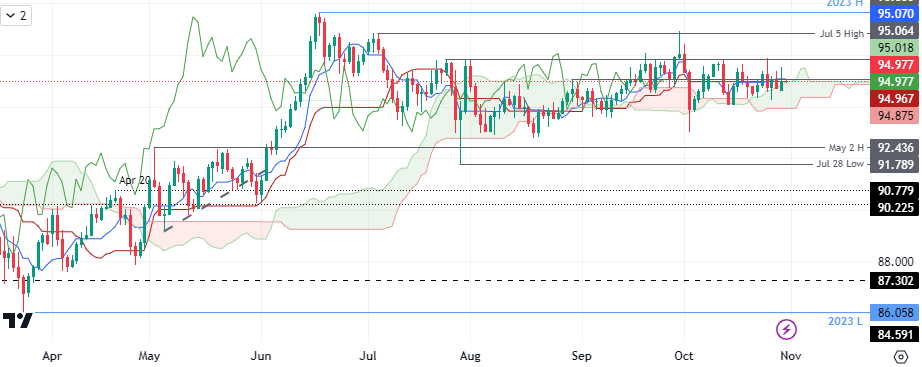Click the 95.064 grey price tag
Image resolution: width=922 pixels, height=367 pixels.
pyautogui.click(x=894, y=31)
